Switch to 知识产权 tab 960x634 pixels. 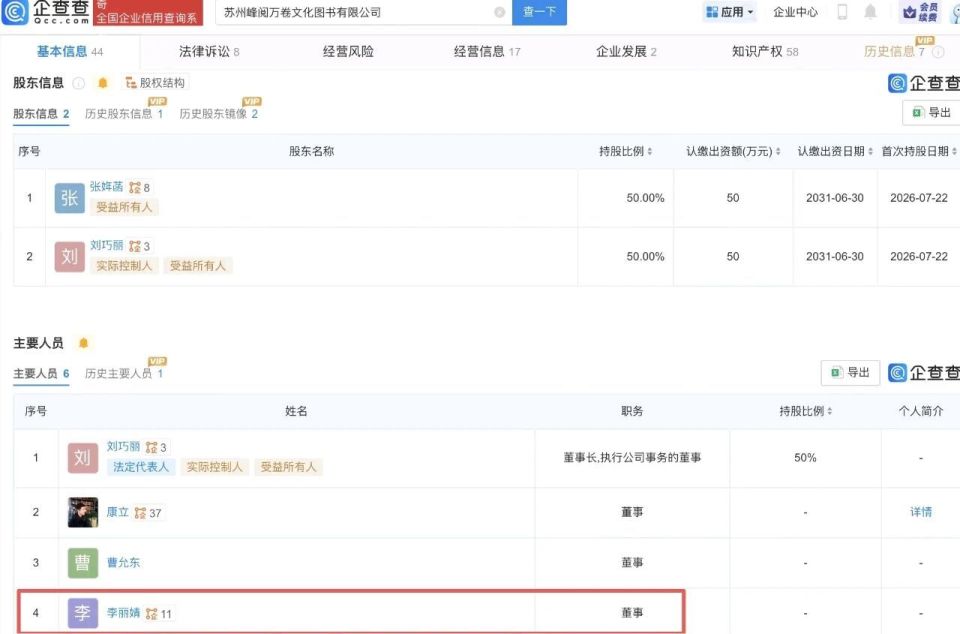[x=765, y=51]
